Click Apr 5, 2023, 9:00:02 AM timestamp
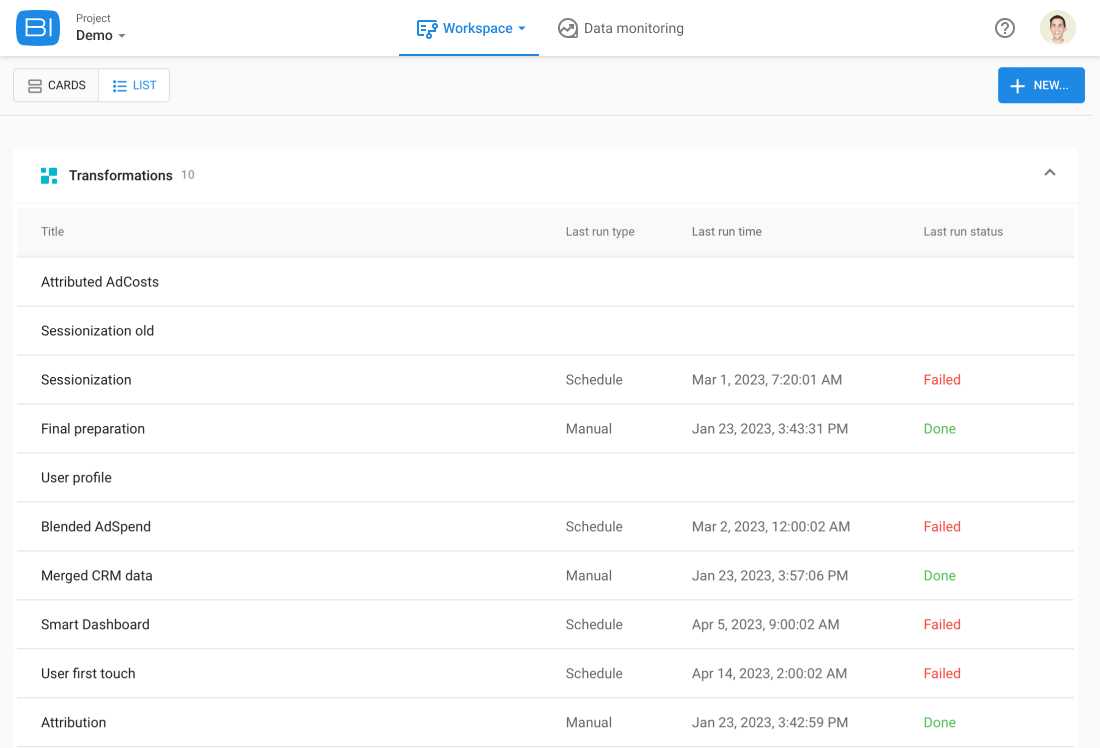This screenshot has width=1100, height=748. coord(765,625)
